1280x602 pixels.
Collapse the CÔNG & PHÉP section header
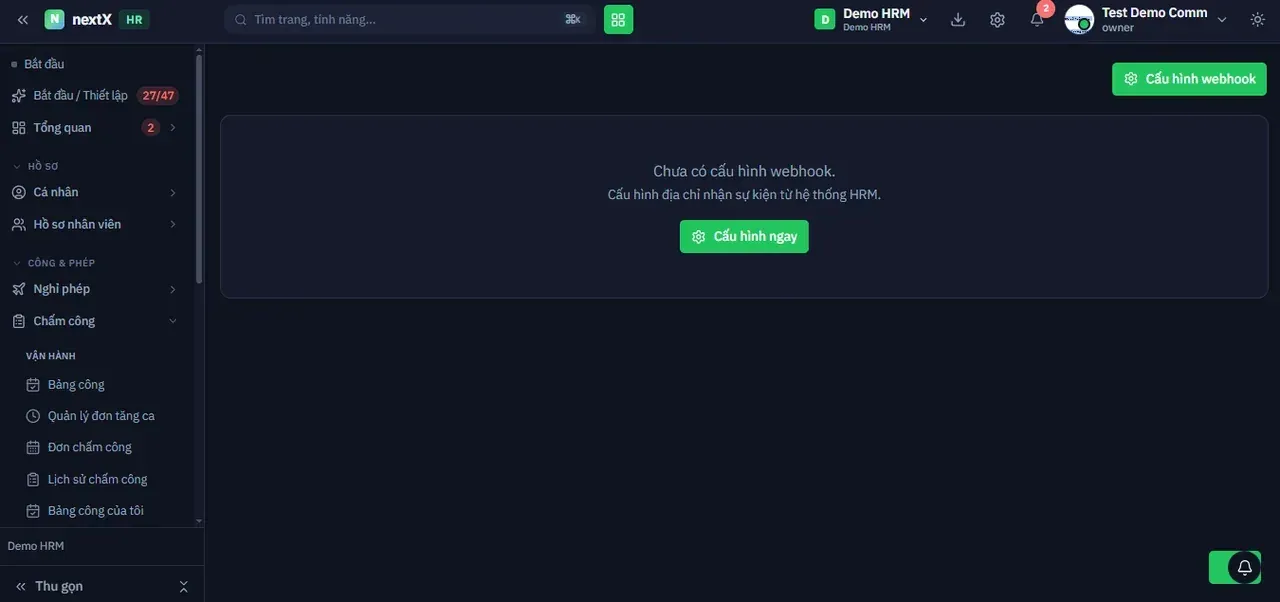click(x=61, y=263)
